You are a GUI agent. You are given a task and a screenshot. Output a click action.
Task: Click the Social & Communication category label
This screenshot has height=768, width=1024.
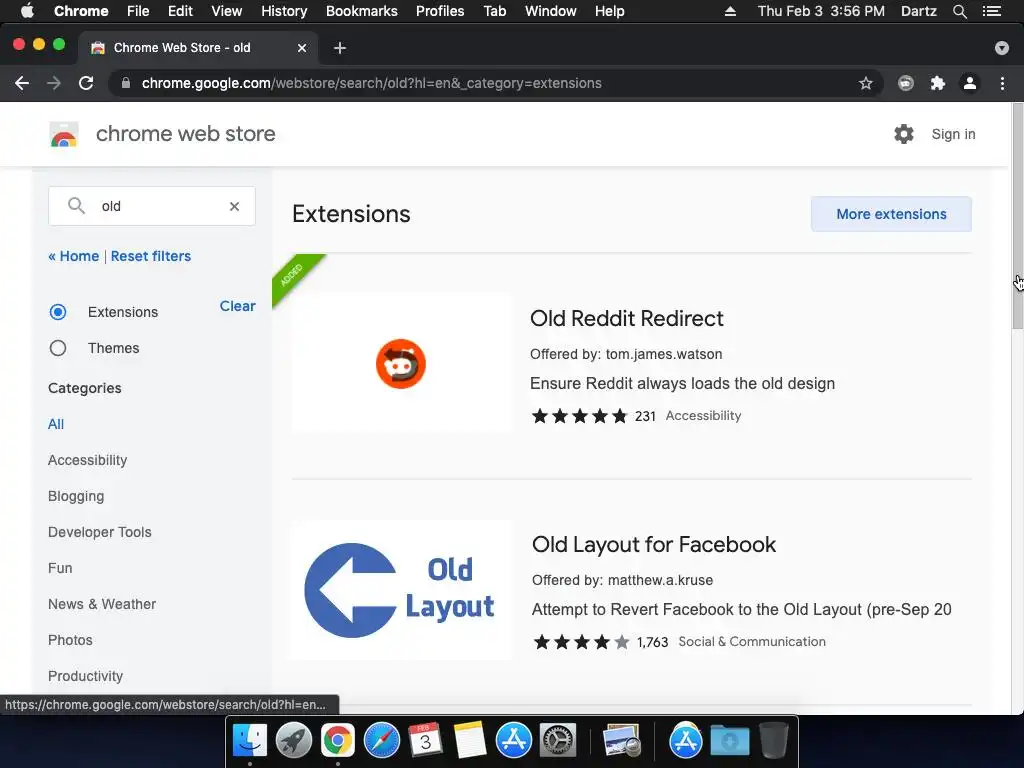[752, 642]
